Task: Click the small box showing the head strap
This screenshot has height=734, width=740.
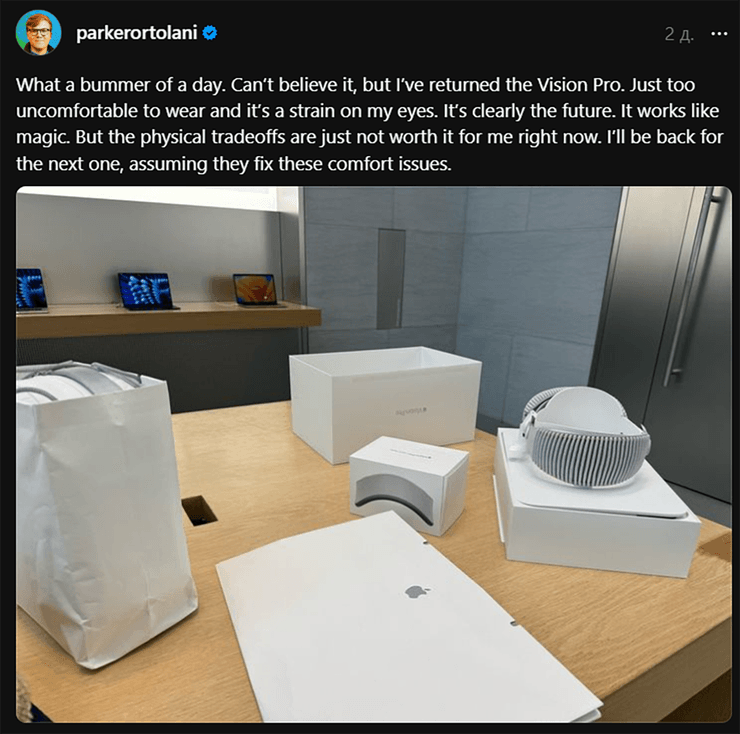Action: (408, 484)
